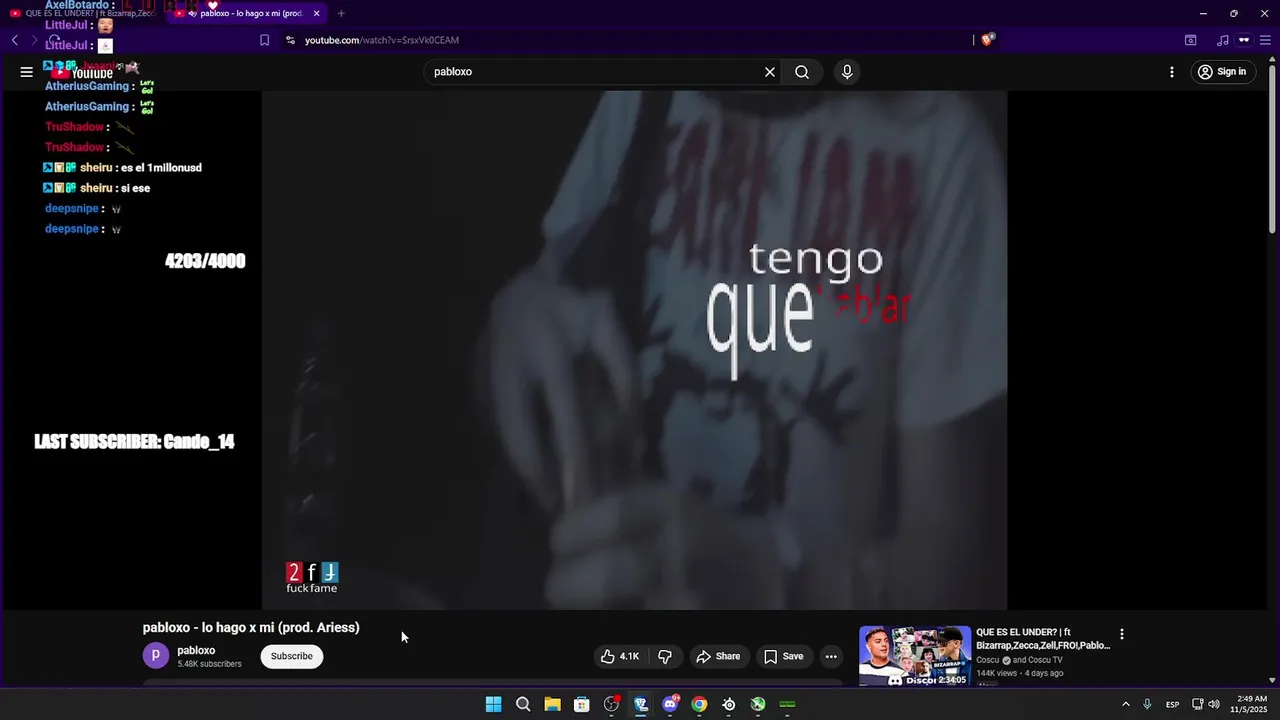Open Windows taskbar search
The width and height of the screenshot is (1280, 720).
coord(523,704)
